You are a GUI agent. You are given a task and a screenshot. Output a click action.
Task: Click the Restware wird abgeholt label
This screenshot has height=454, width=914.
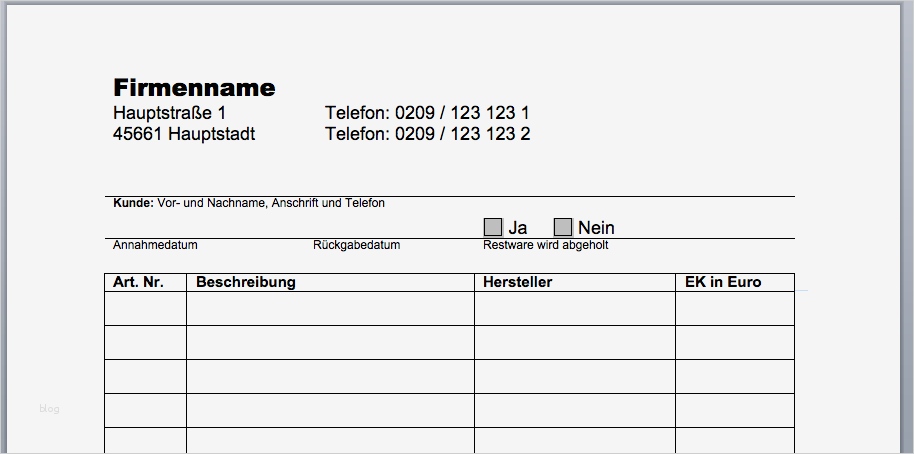(545, 245)
